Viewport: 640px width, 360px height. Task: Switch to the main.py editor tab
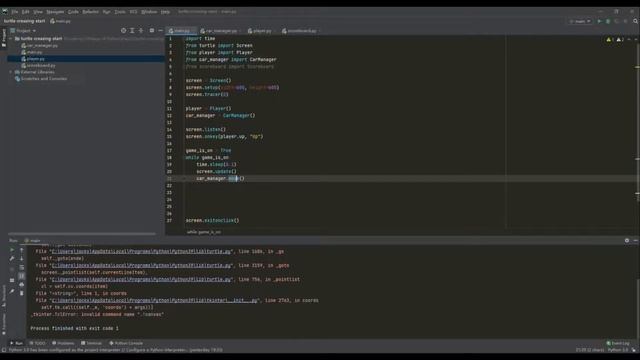point(181,31)
